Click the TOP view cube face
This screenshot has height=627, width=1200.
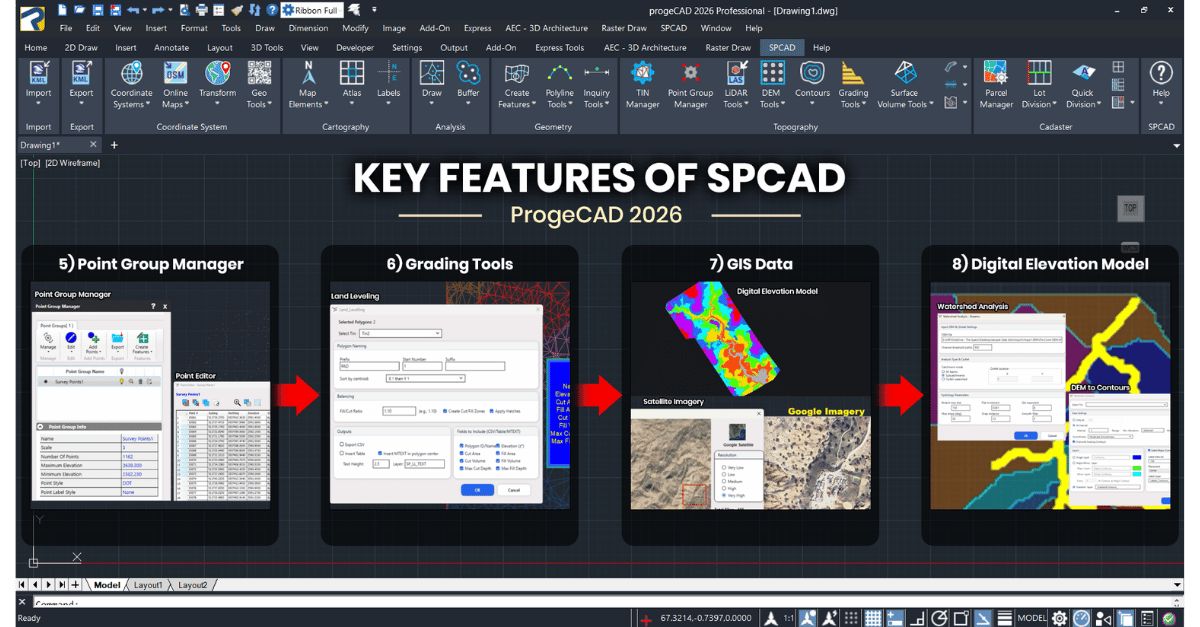(1130, 208)
